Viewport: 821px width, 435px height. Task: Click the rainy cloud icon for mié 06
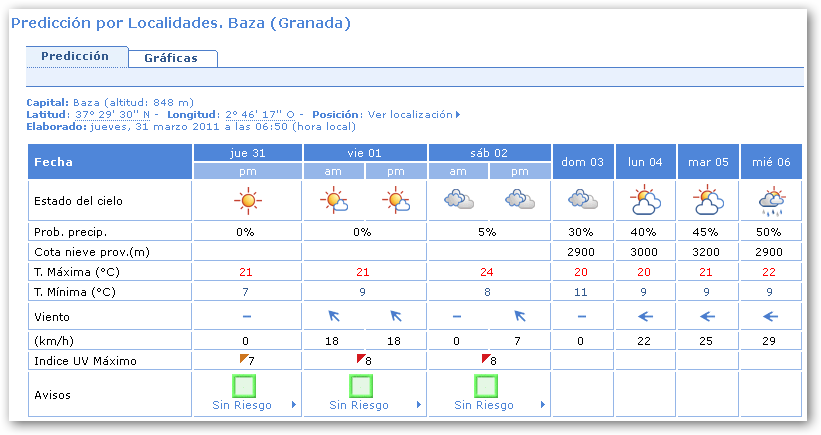[770, 201]
